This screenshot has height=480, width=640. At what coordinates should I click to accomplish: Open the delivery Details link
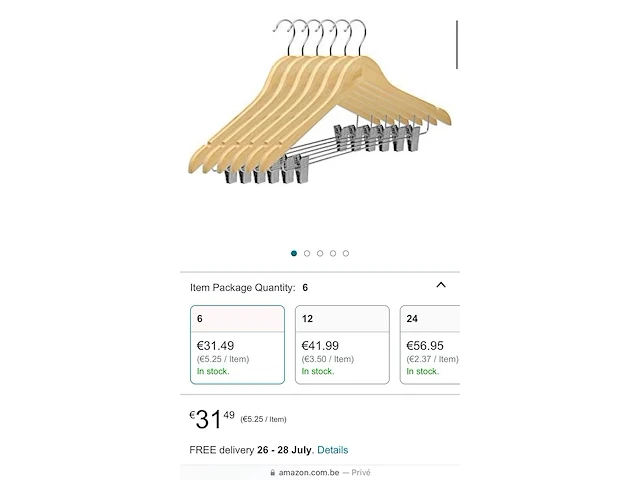[x=333, y=450]
